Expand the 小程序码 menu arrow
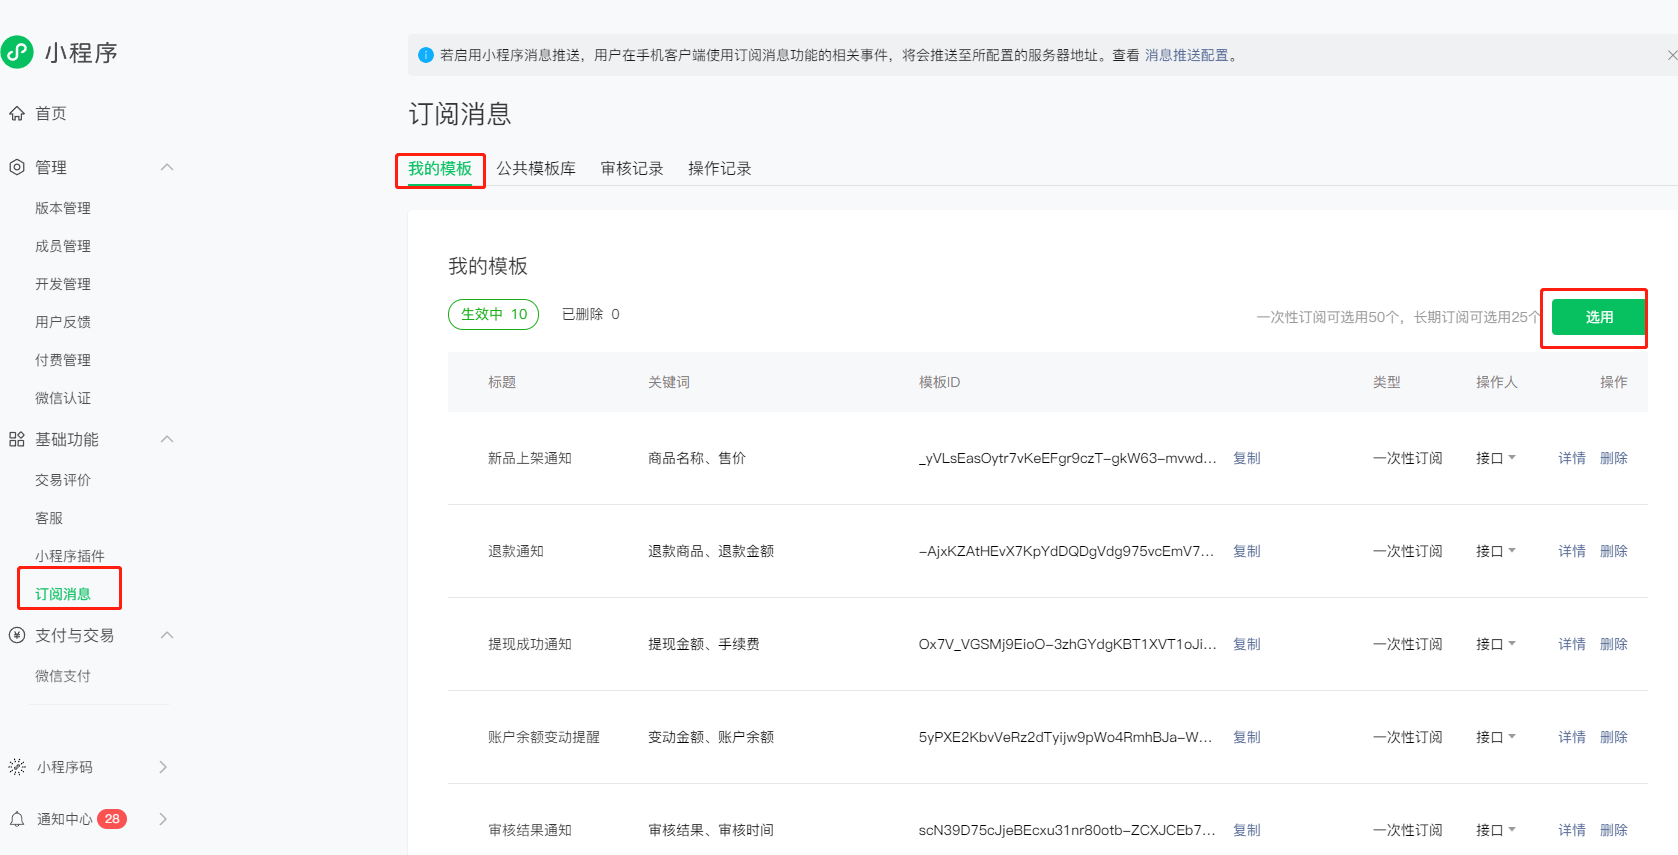Viewport: 1678px width, 855px height. coord(163,767)
